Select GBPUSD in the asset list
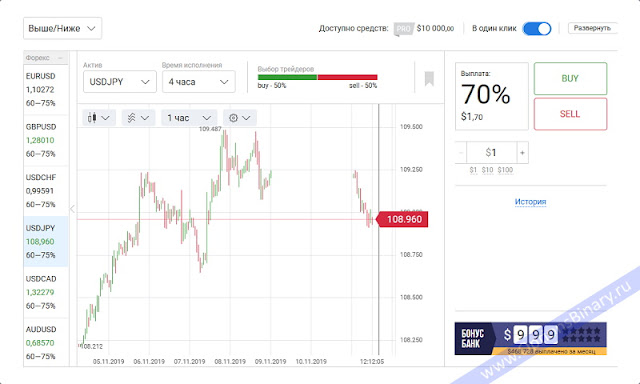The image size is (640, 384). 46,140
